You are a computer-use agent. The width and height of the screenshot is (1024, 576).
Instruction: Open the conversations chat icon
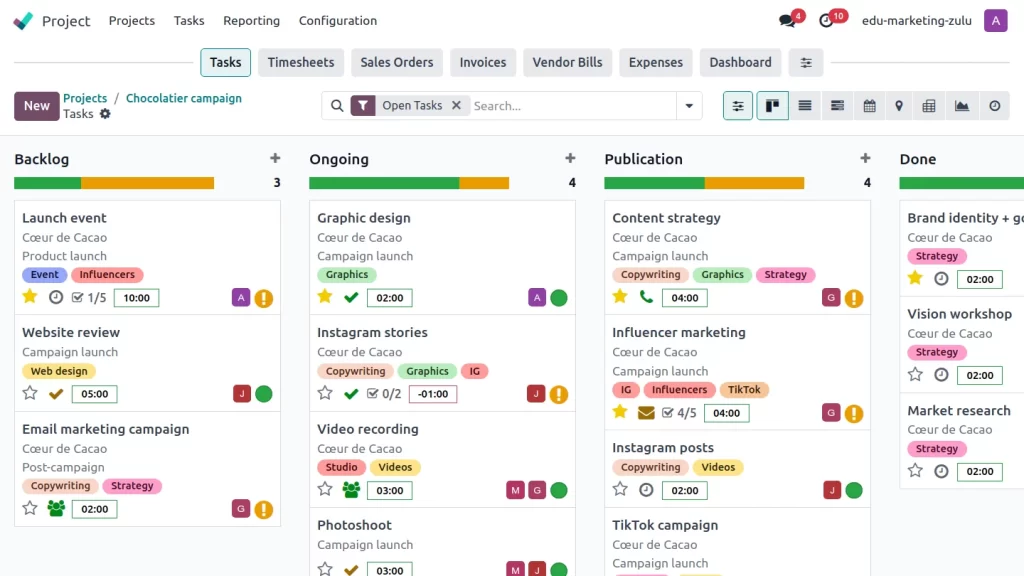coord(787,21)
